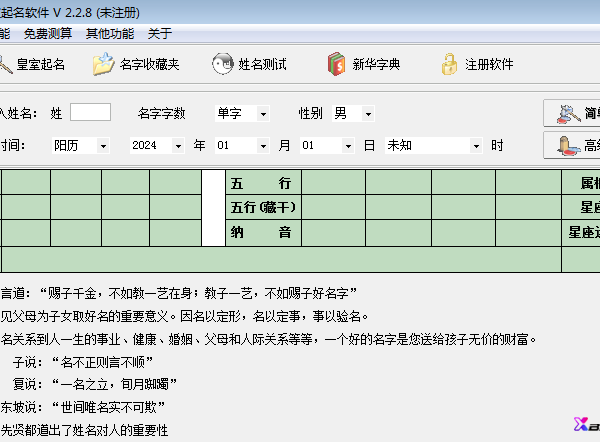The width and height of the screenshot is (600, 442).
Task: Open 名字收藏夹 folder icon
Action: pos(104,65)
